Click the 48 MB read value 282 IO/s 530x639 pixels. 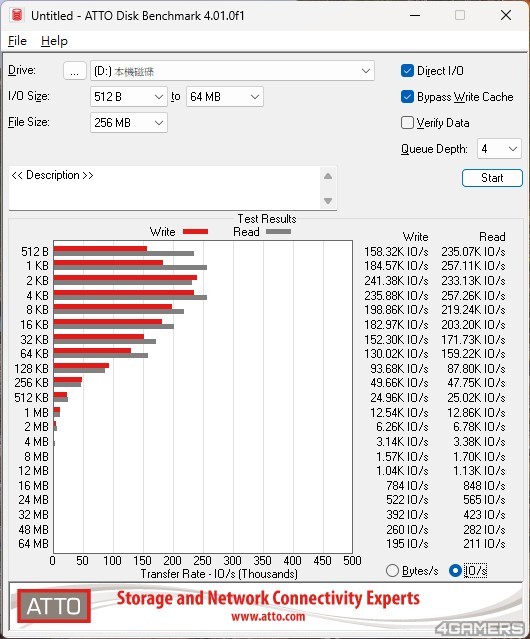484,529
